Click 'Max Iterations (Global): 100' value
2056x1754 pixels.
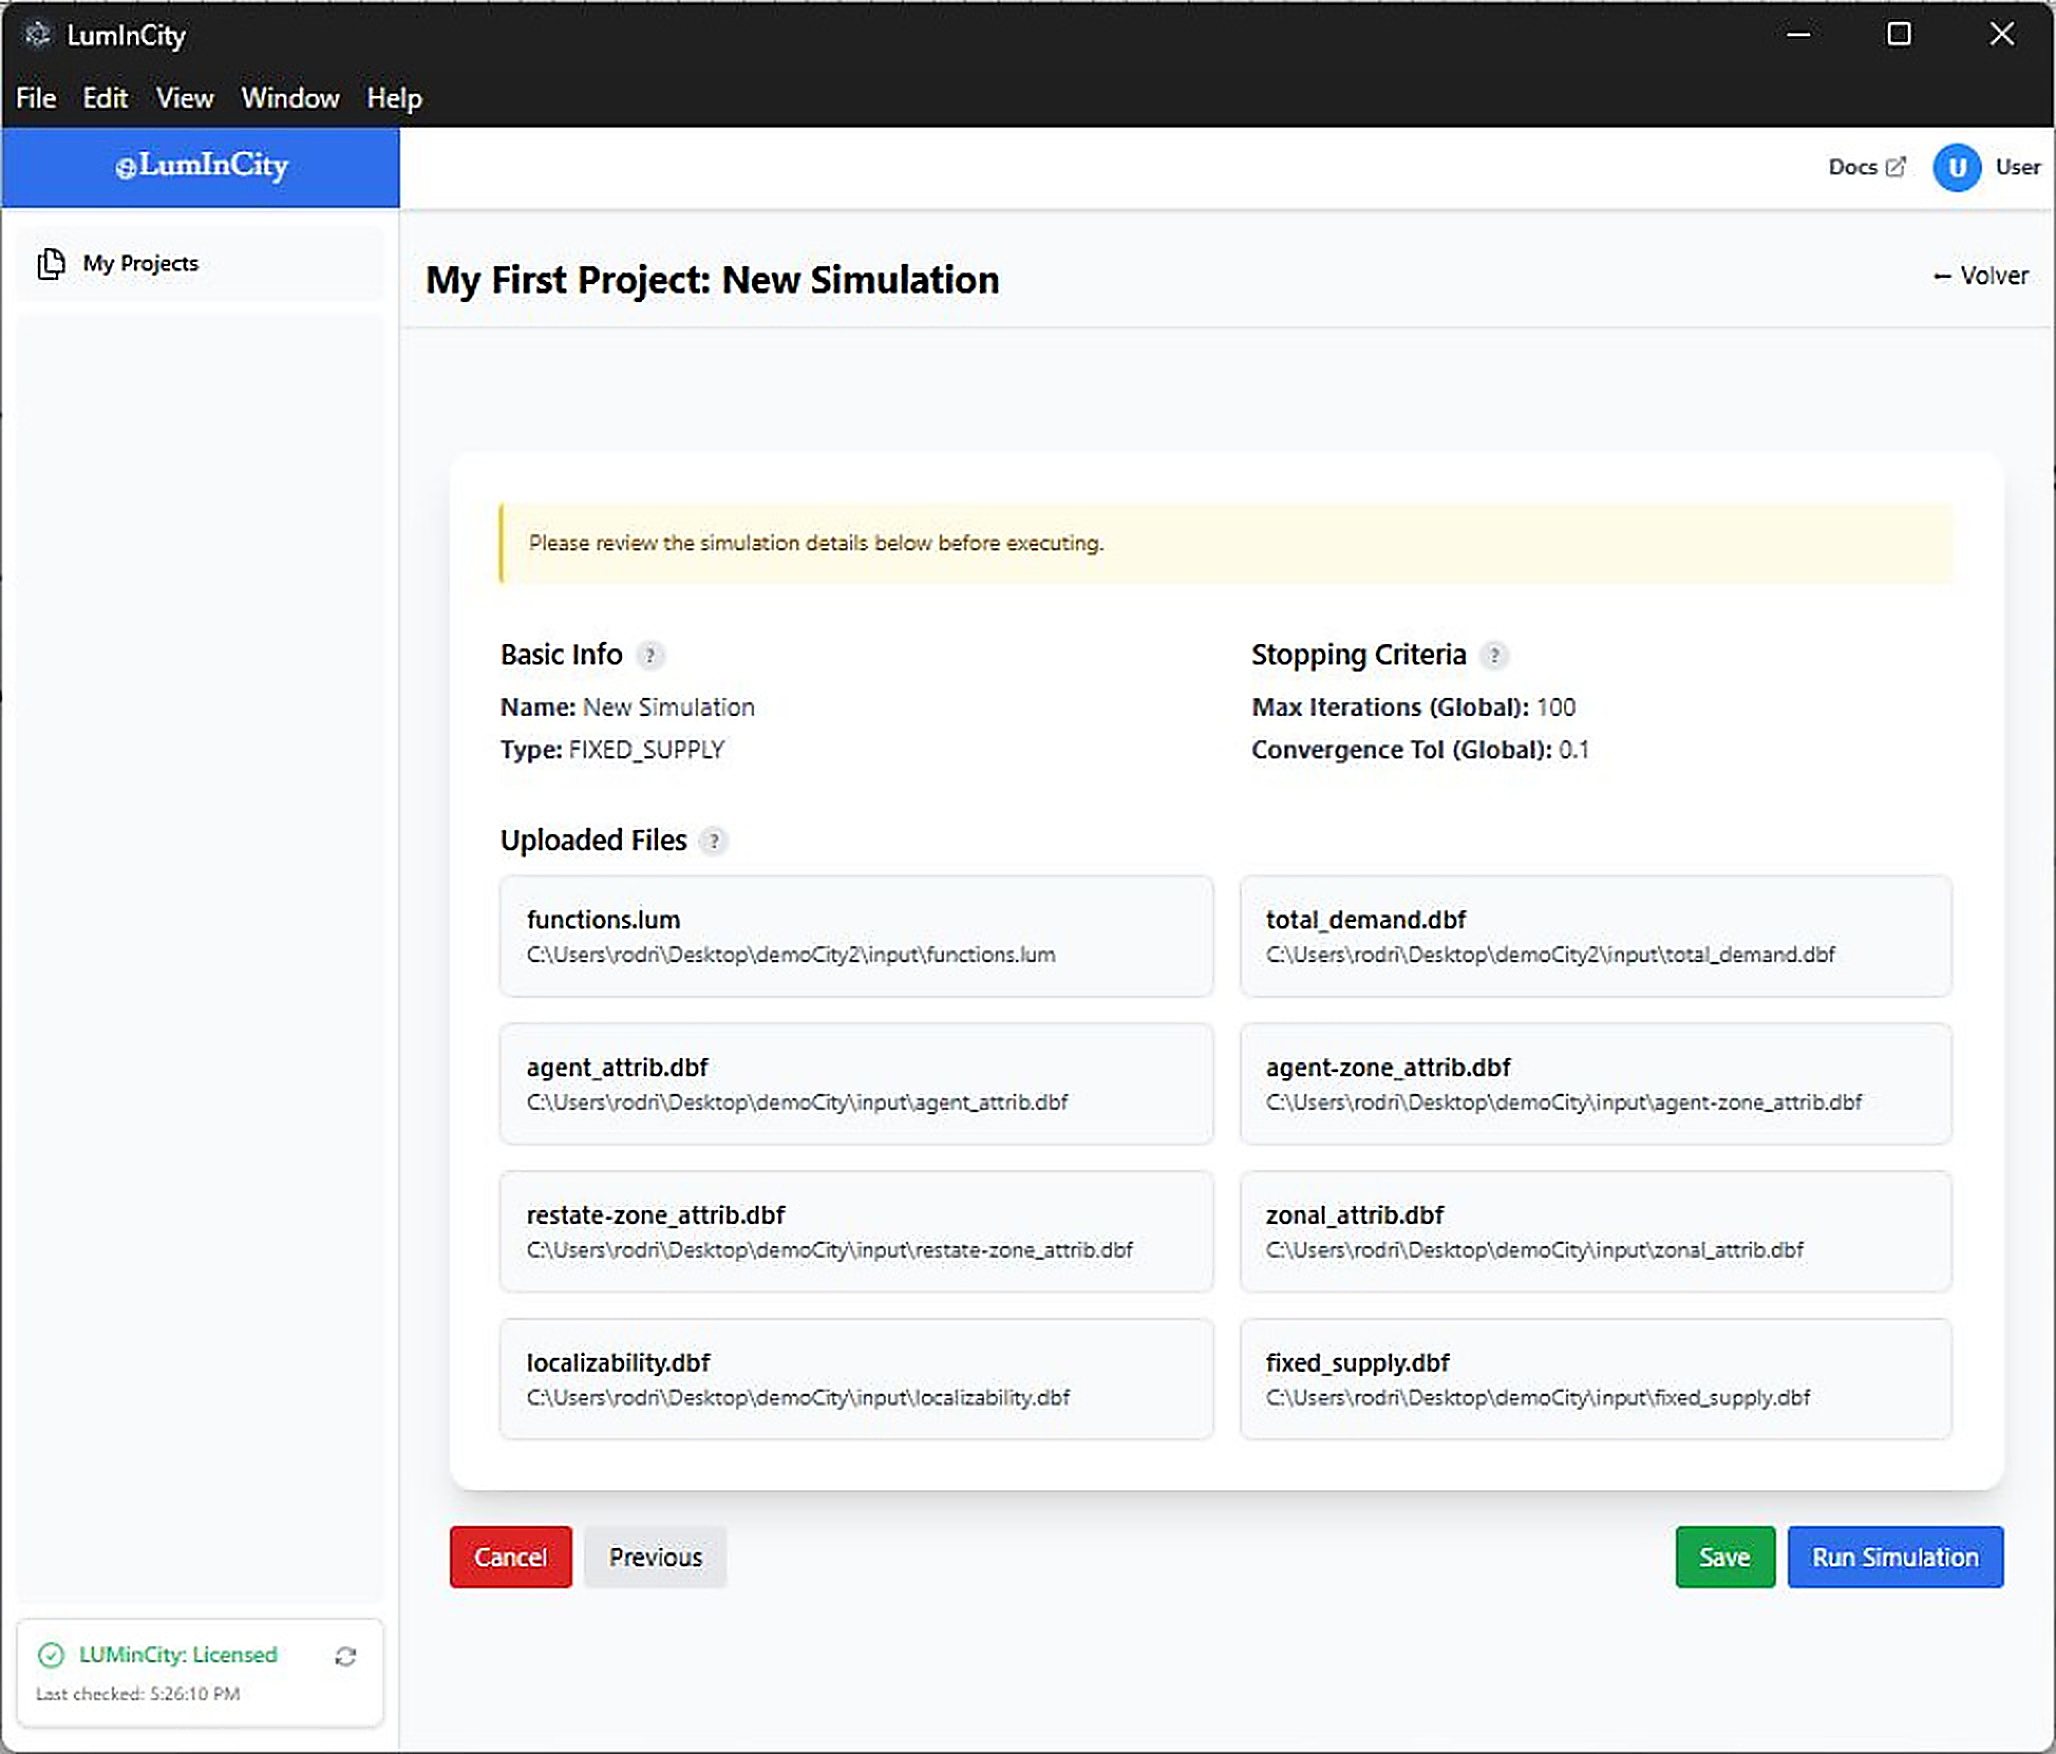tap(1414, 708)
